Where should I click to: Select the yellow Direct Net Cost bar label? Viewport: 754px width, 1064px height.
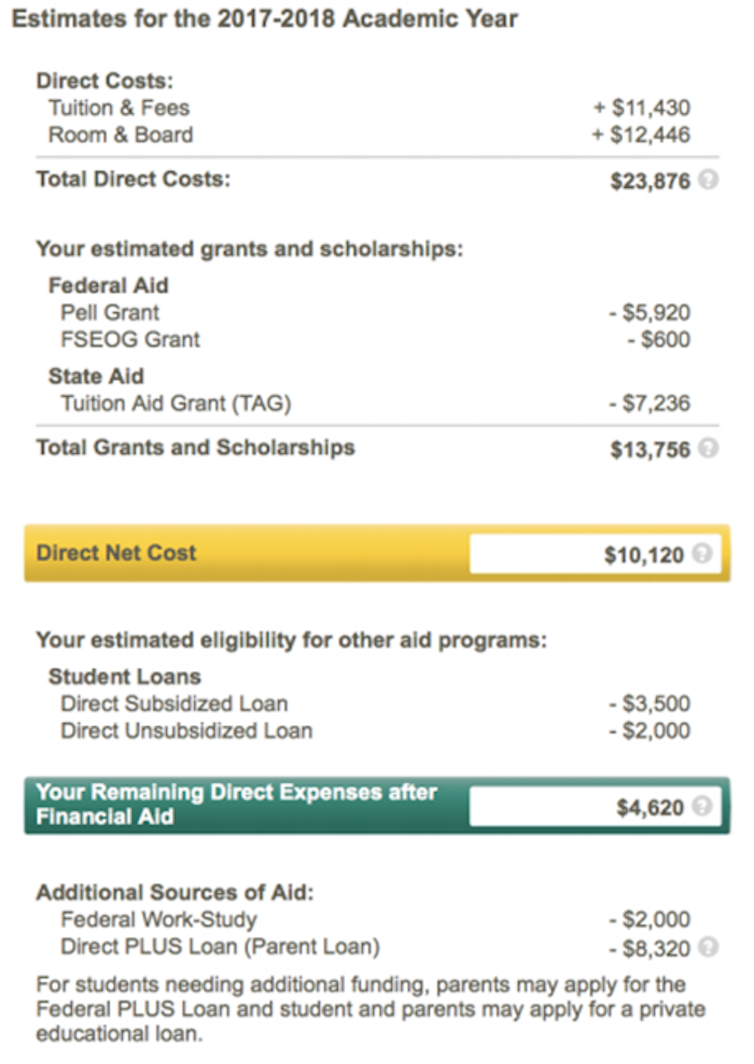pyautogui.click(x=117, y=553)
